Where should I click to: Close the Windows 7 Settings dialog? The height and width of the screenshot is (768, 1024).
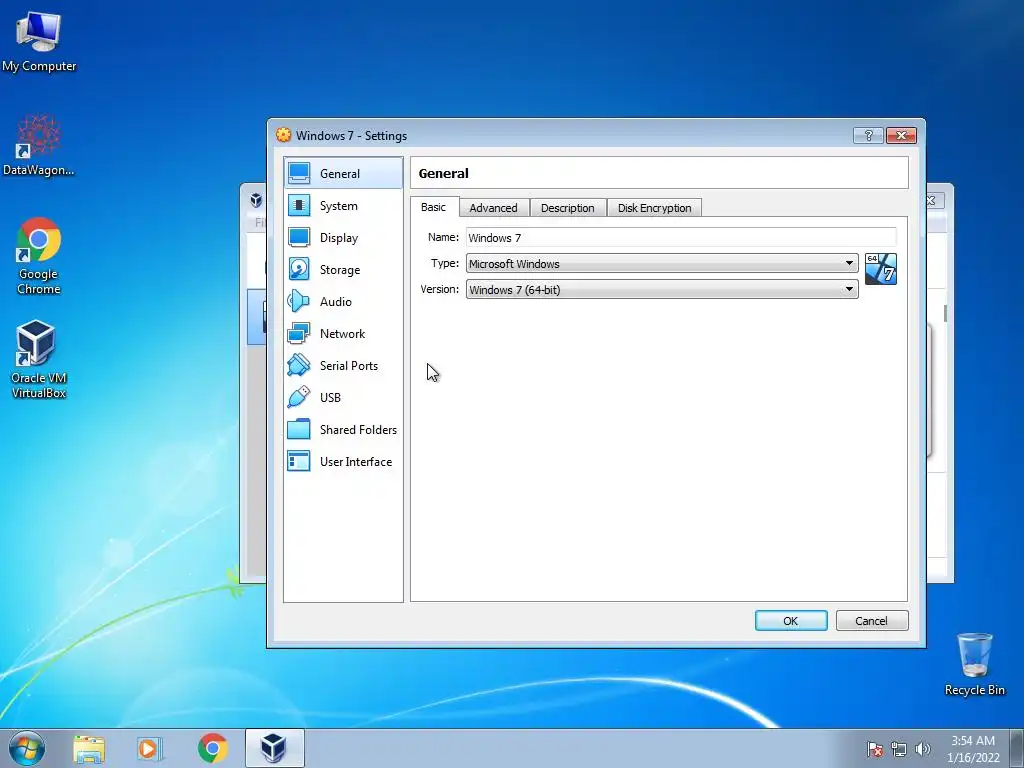(x=901, y=135)
